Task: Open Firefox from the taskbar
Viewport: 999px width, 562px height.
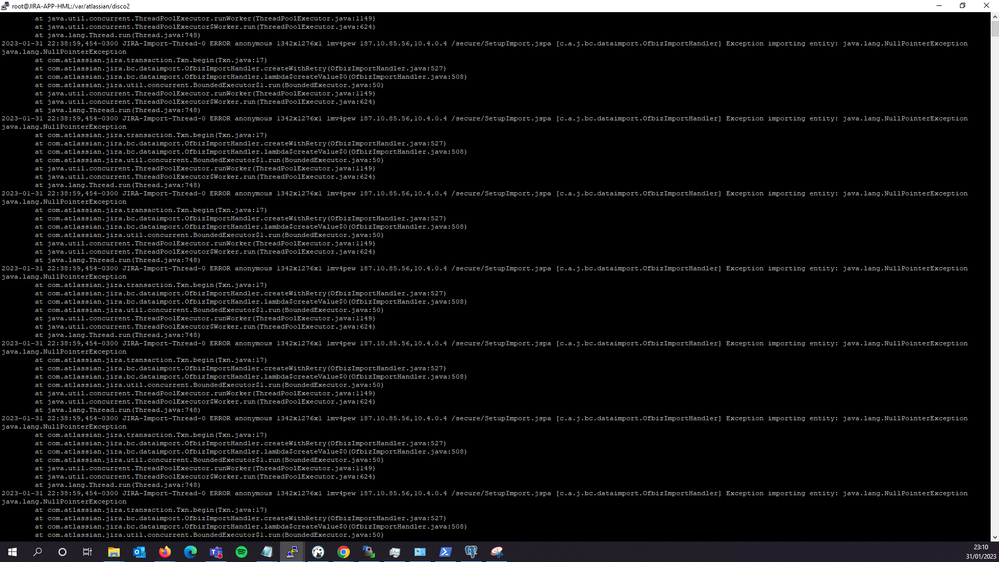Action: 164,552
